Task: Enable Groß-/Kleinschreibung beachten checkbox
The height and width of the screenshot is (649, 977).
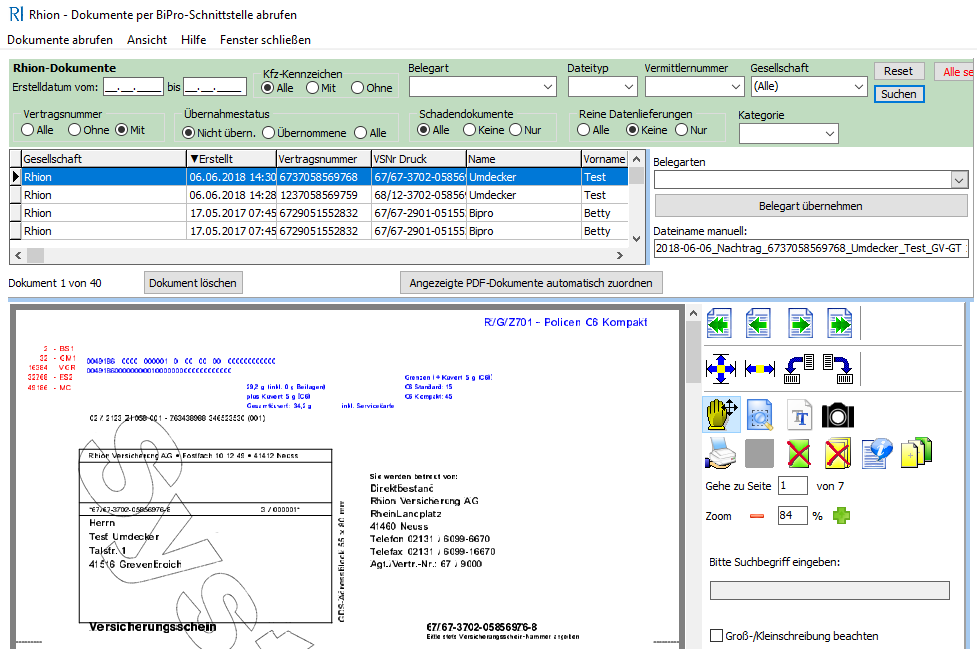Action: tap(717, 636)
